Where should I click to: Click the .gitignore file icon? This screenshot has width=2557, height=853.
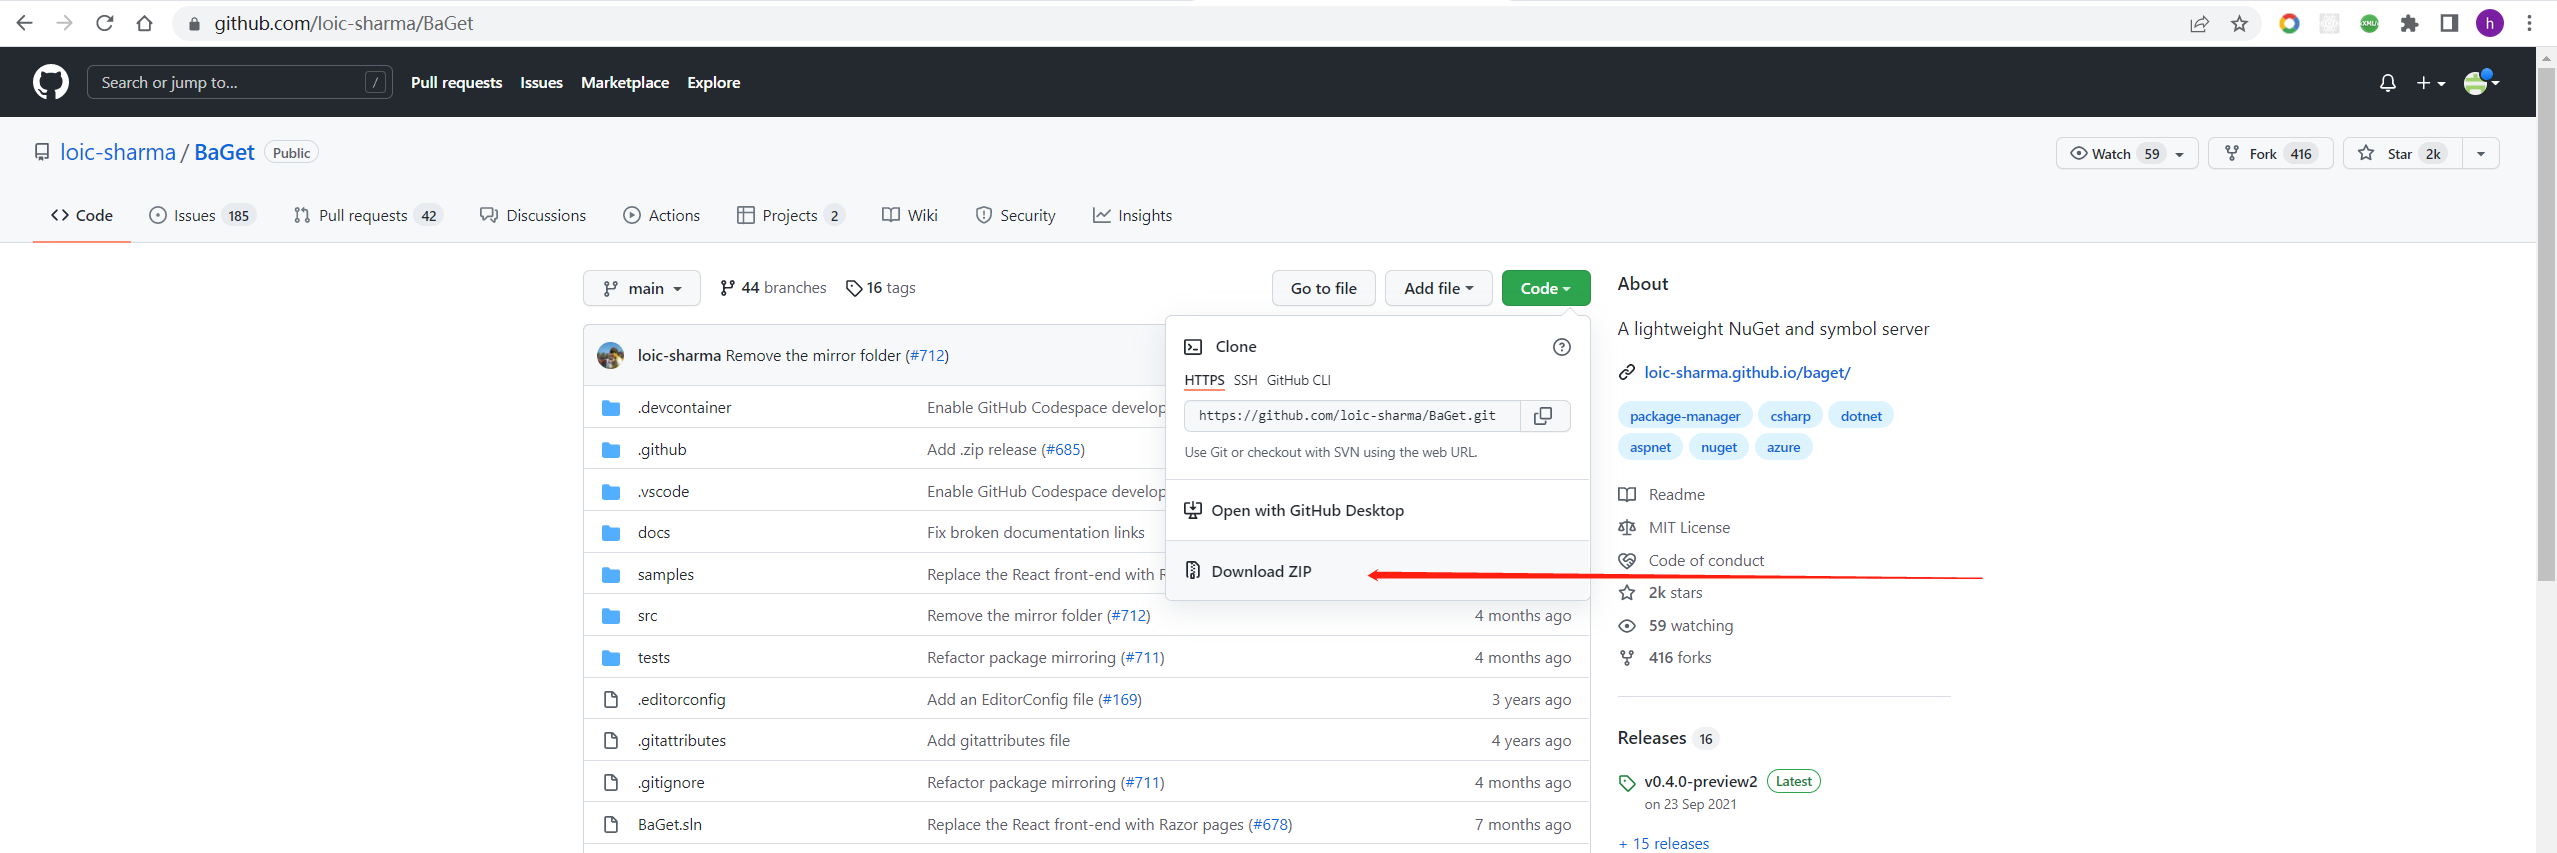(x=611, y=783)
